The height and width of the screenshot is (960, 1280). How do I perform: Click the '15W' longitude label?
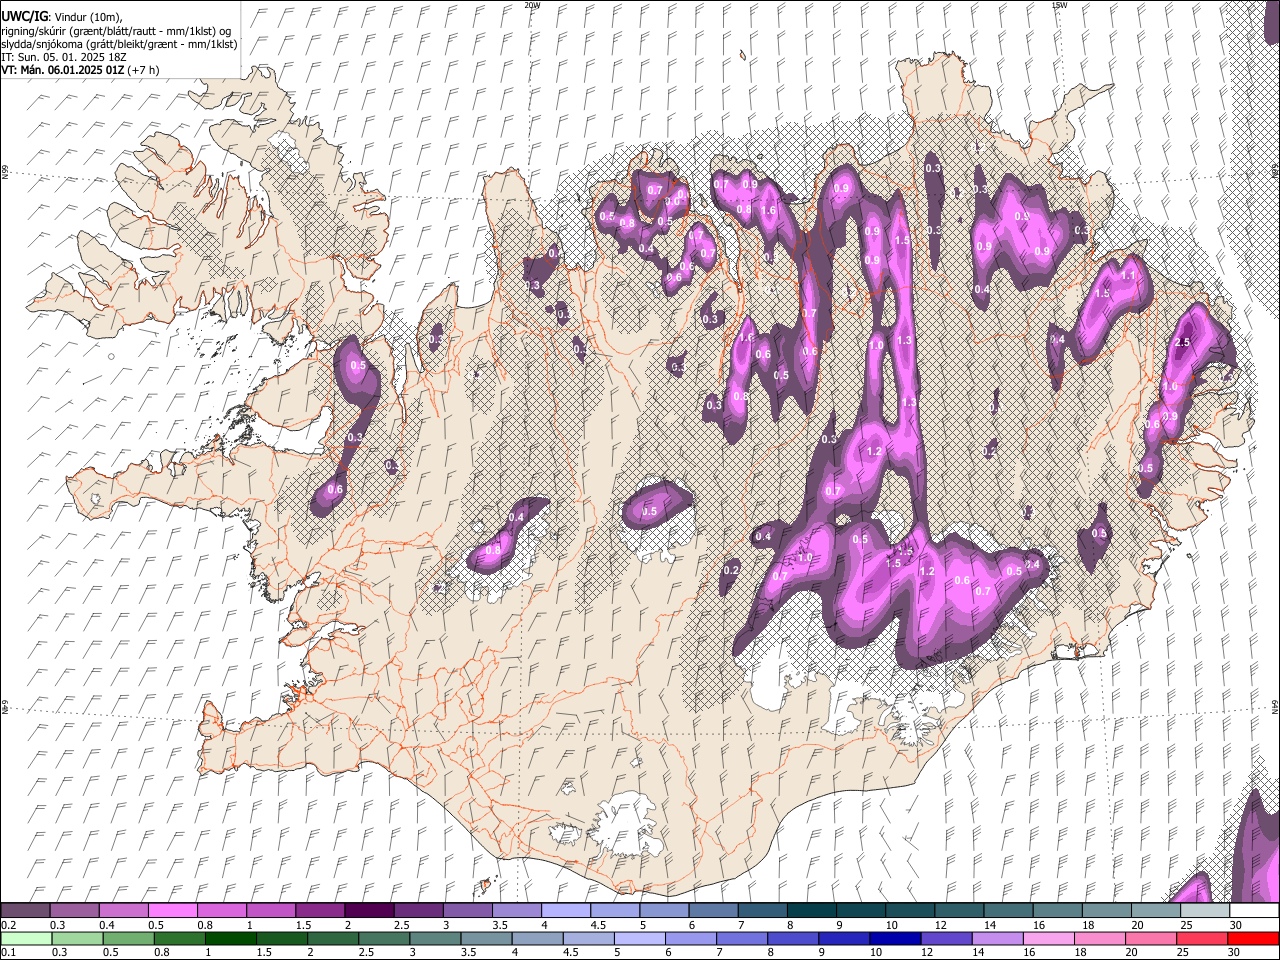coord(1059,5)
